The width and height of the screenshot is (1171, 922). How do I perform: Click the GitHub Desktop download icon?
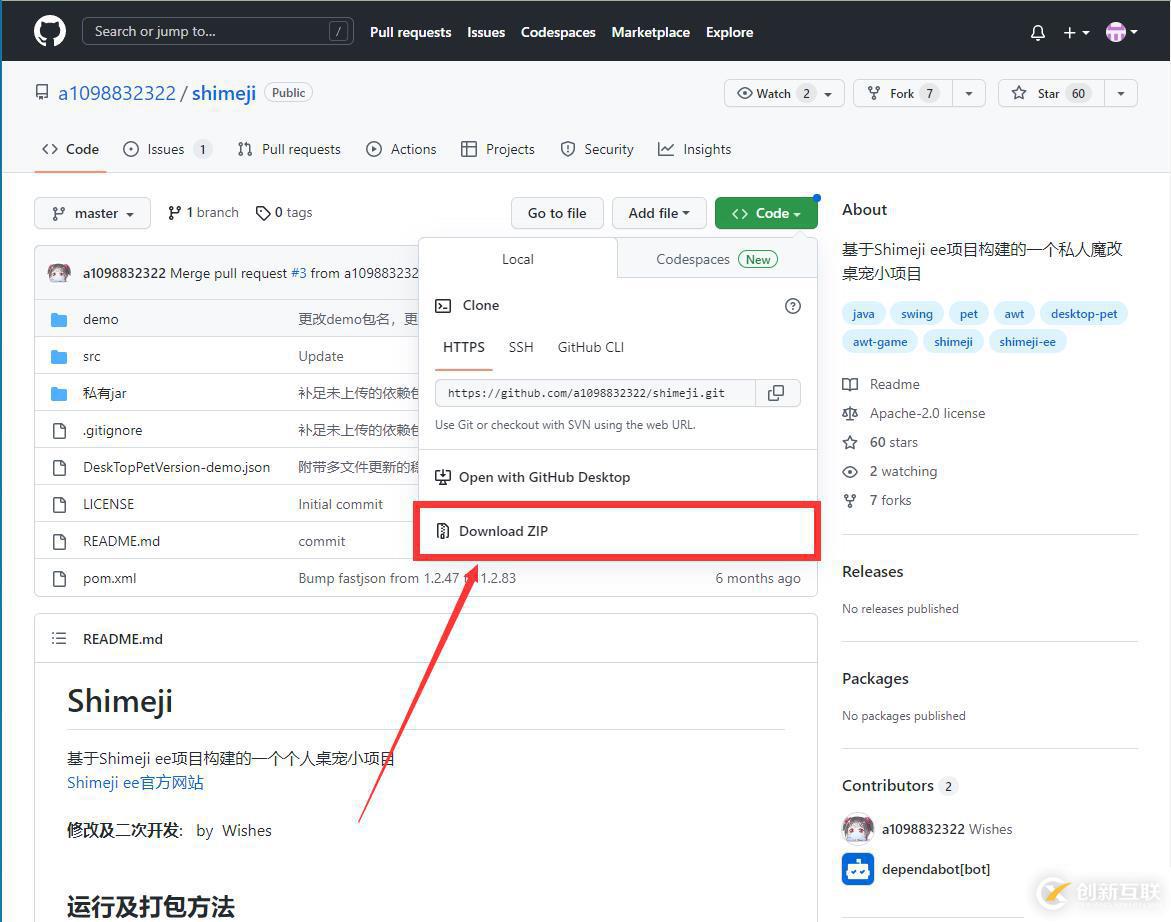point(443,477)
